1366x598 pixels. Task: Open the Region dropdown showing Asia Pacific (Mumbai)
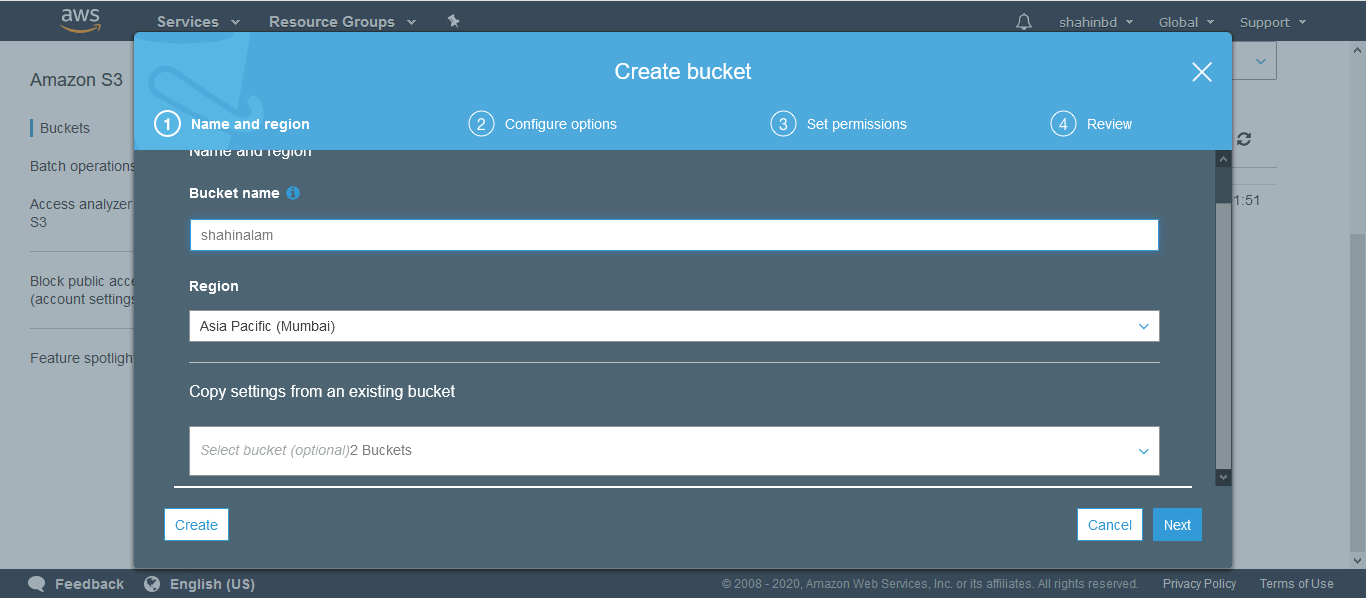pyautogui.click(x=673, y=326)
